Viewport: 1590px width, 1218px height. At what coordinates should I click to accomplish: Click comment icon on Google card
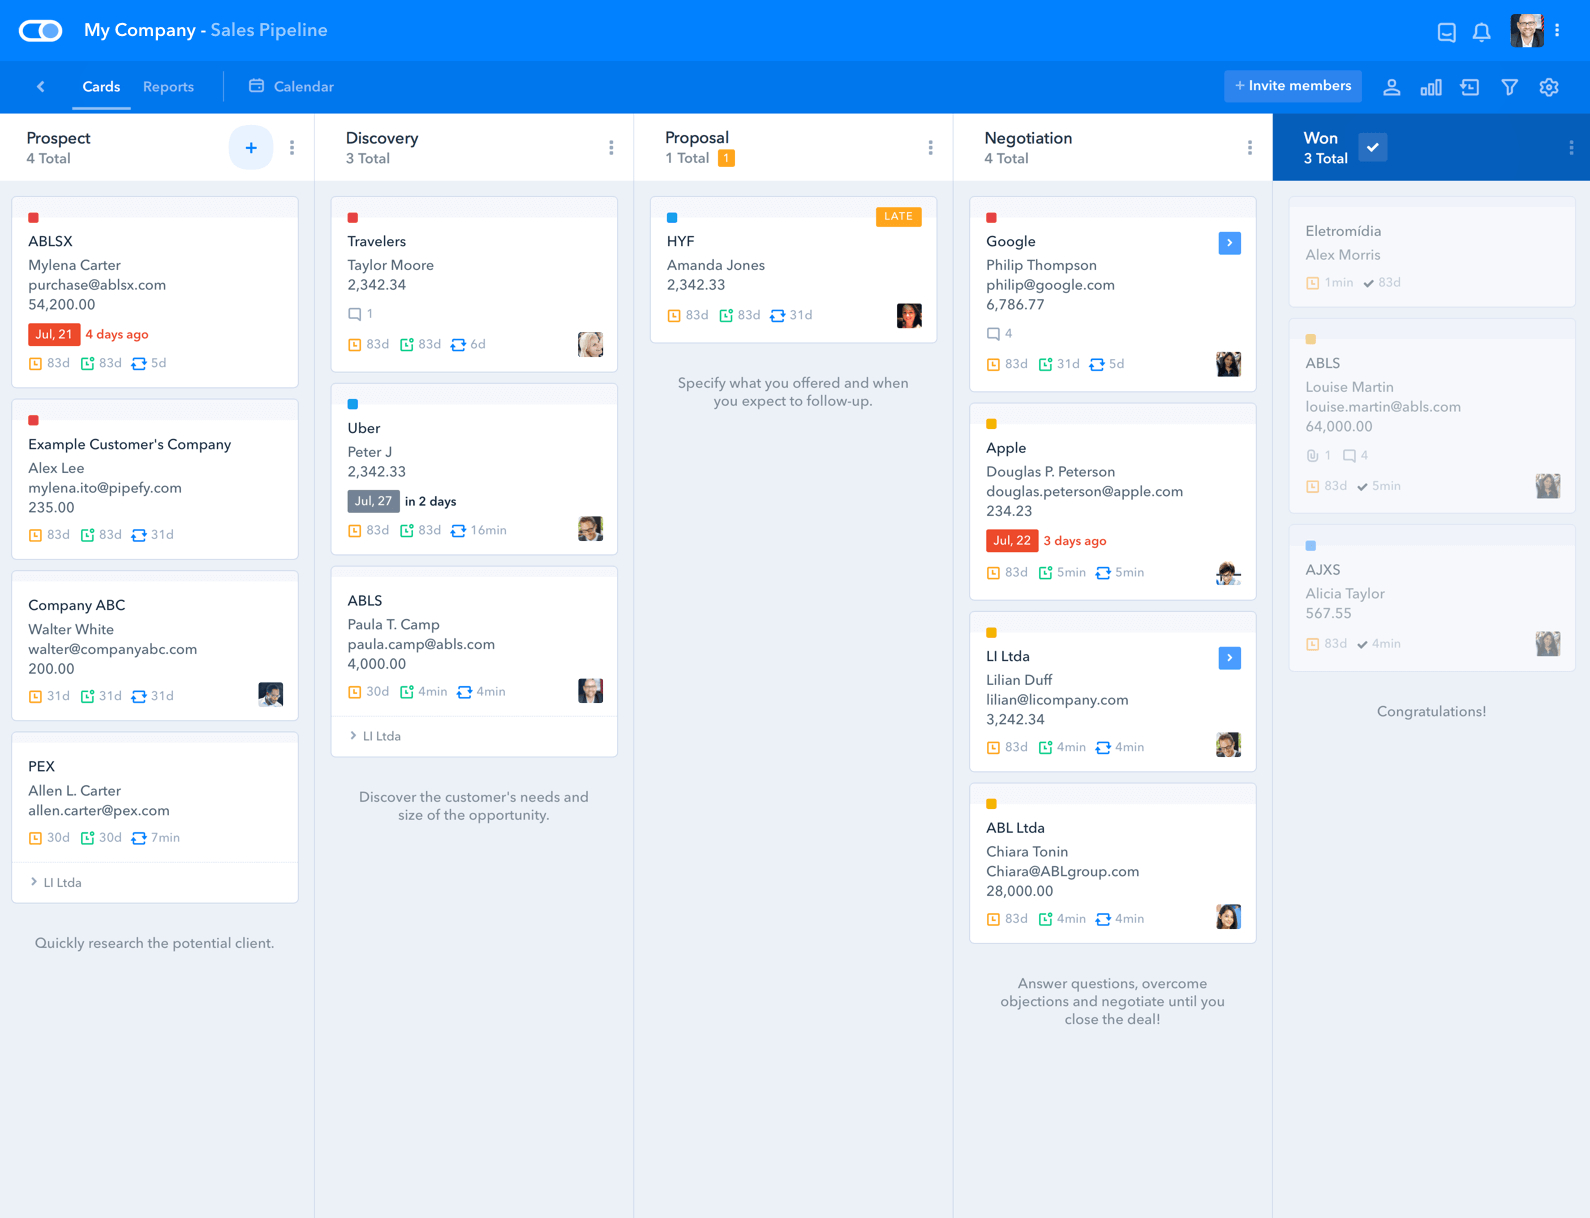coord(993,334)
